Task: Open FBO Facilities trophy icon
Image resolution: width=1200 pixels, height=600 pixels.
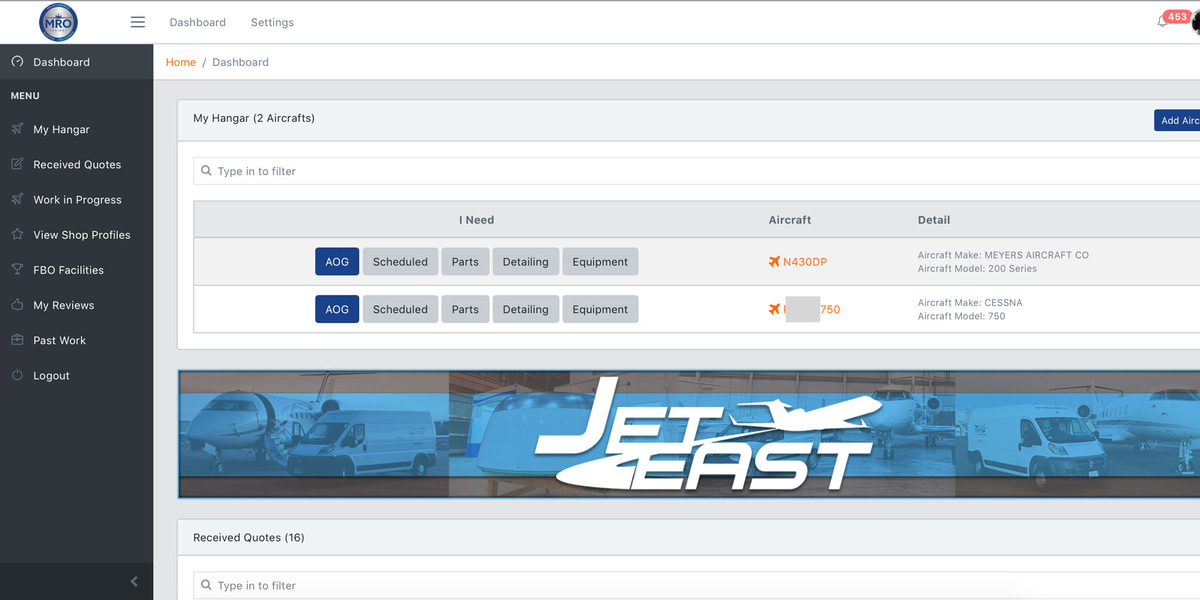Action: [17, 270]
